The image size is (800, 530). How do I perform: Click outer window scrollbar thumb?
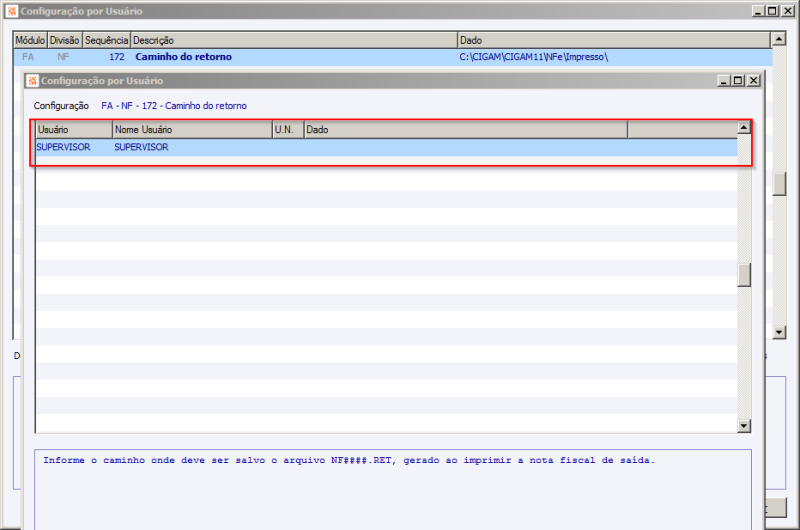click(779, 184)
